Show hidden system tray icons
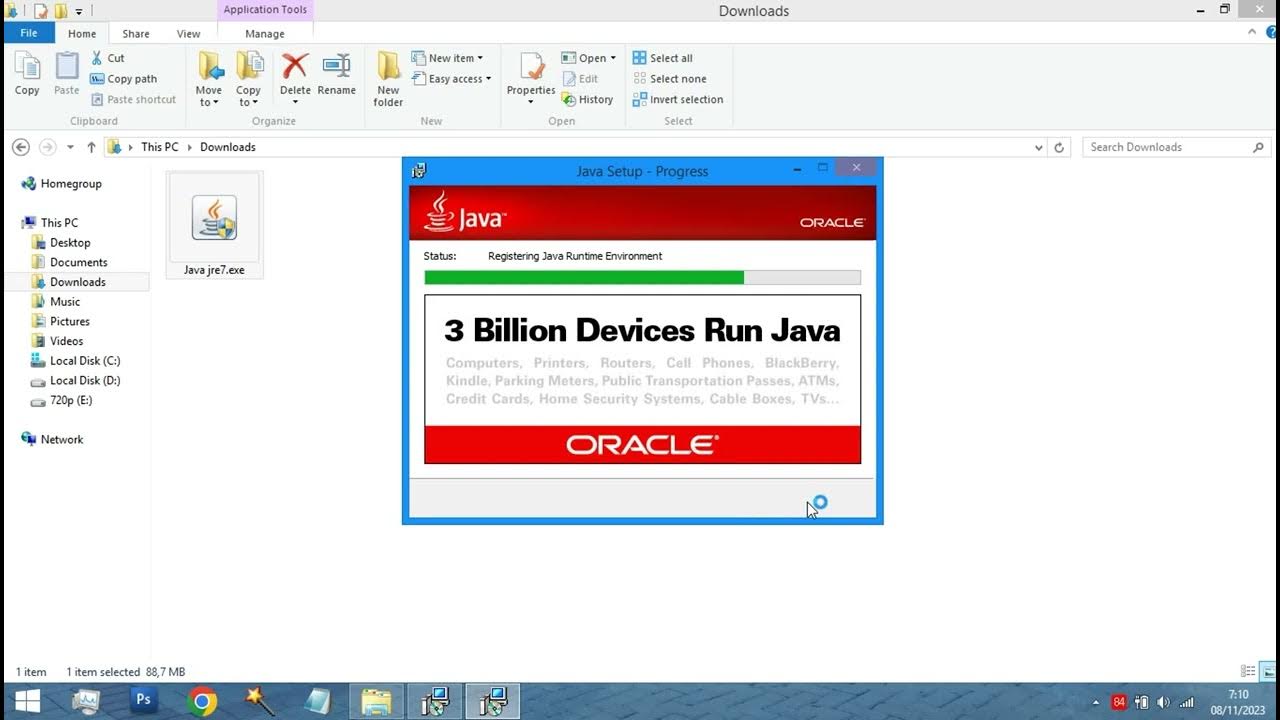 point(1096,703)
